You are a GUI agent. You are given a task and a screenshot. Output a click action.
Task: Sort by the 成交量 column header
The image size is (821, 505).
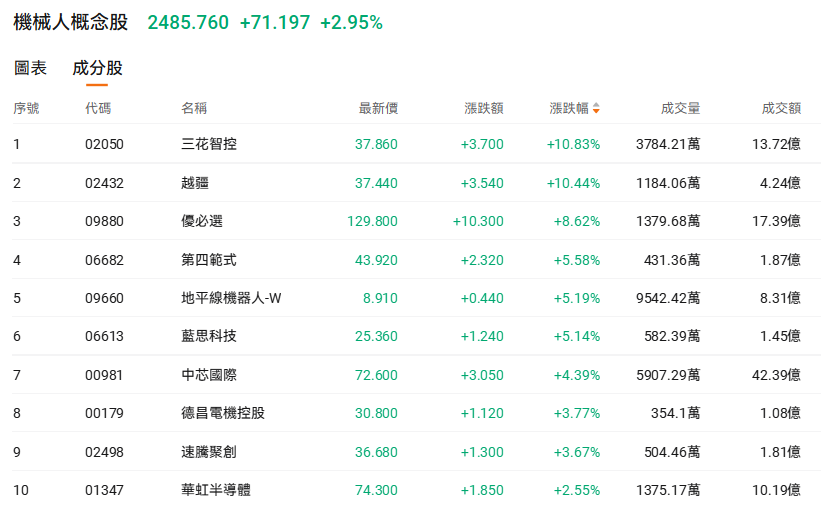point(680,108)
